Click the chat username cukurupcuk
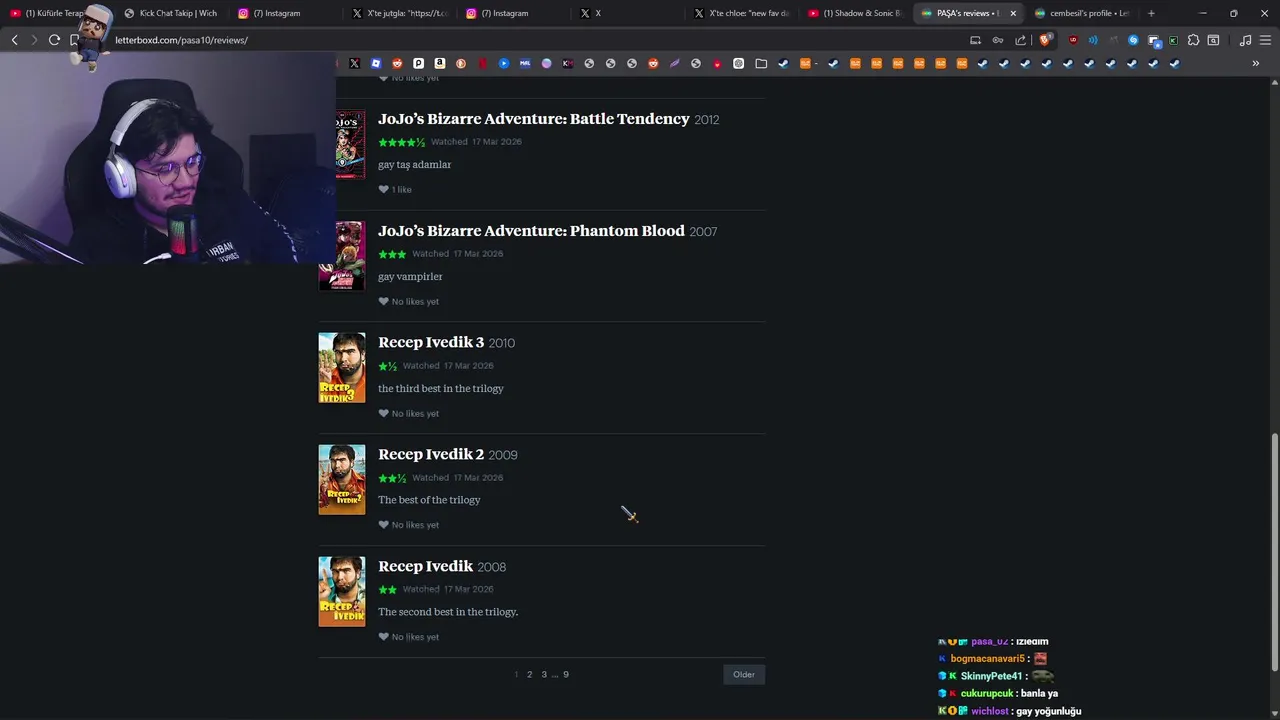 click(x=987, y=693)
